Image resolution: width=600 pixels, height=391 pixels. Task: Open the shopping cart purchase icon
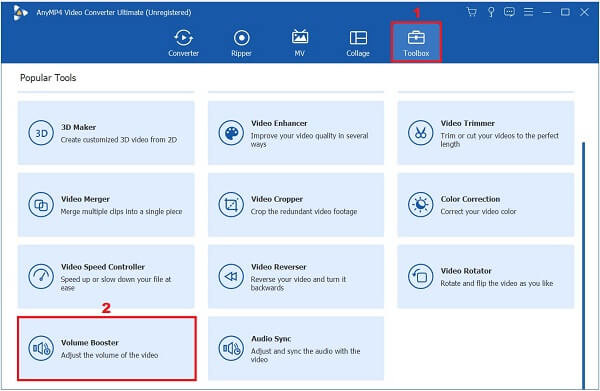pos(471,12)
